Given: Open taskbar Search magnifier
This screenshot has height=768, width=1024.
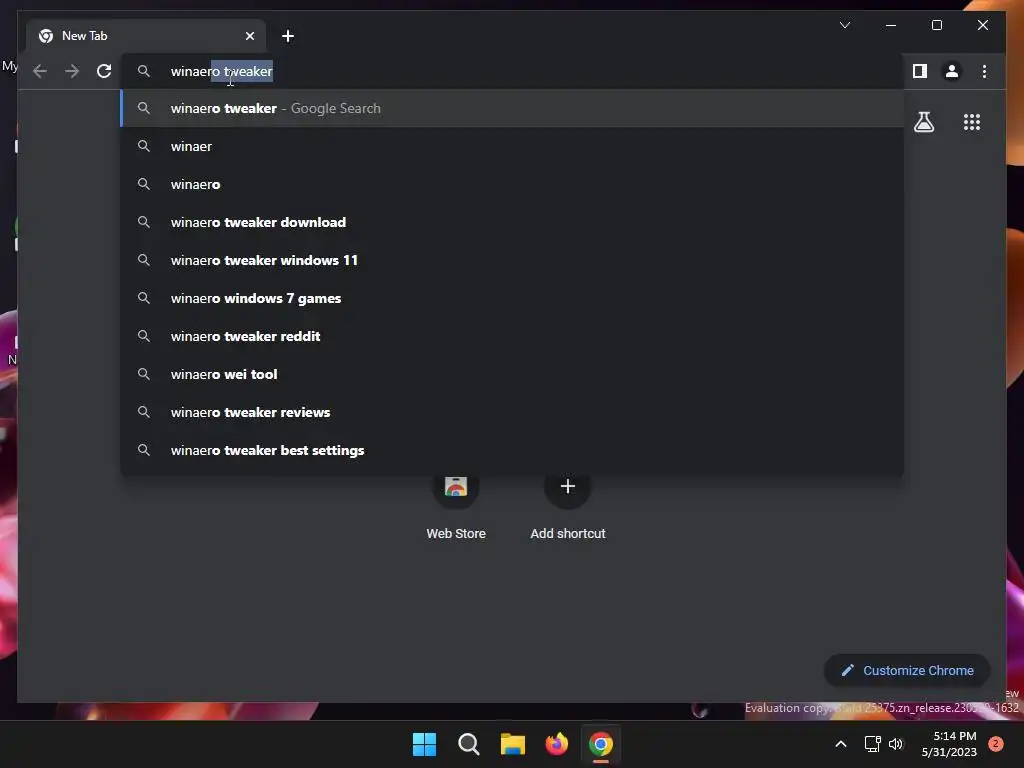Looking at the screenshot, I should (468, 744).
